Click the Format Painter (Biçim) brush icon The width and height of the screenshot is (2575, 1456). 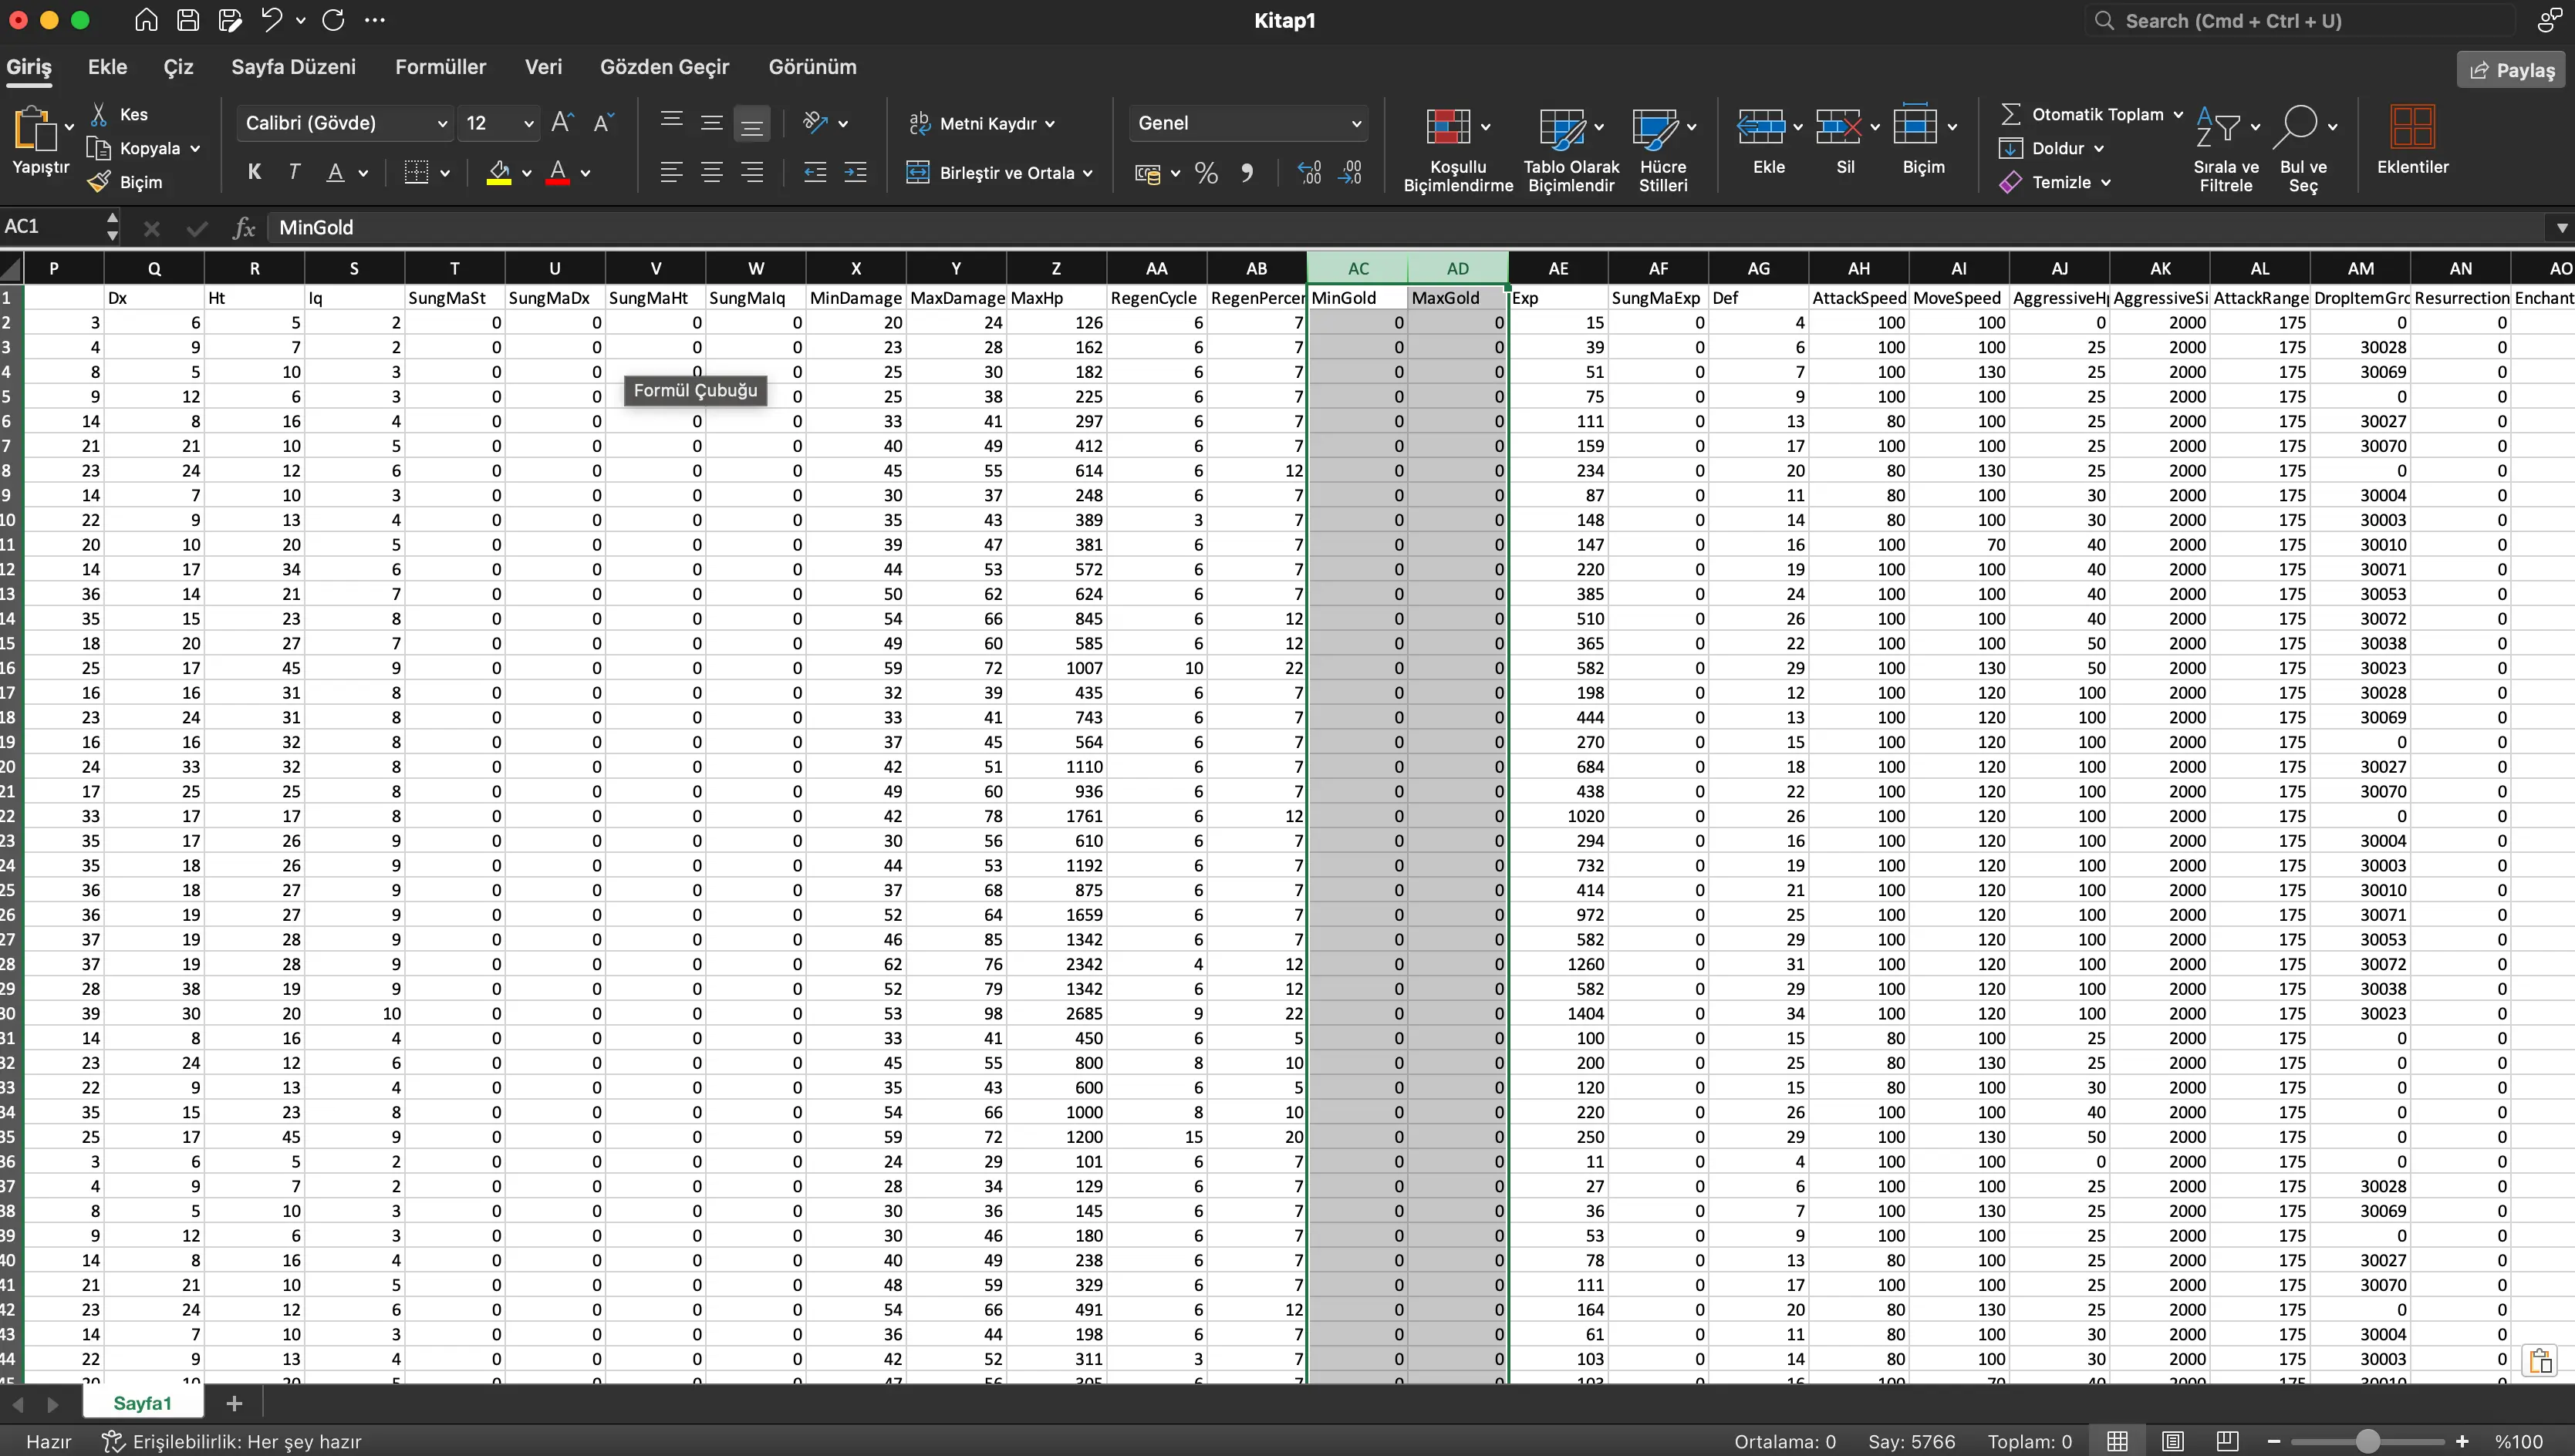[x=99, y=182]
